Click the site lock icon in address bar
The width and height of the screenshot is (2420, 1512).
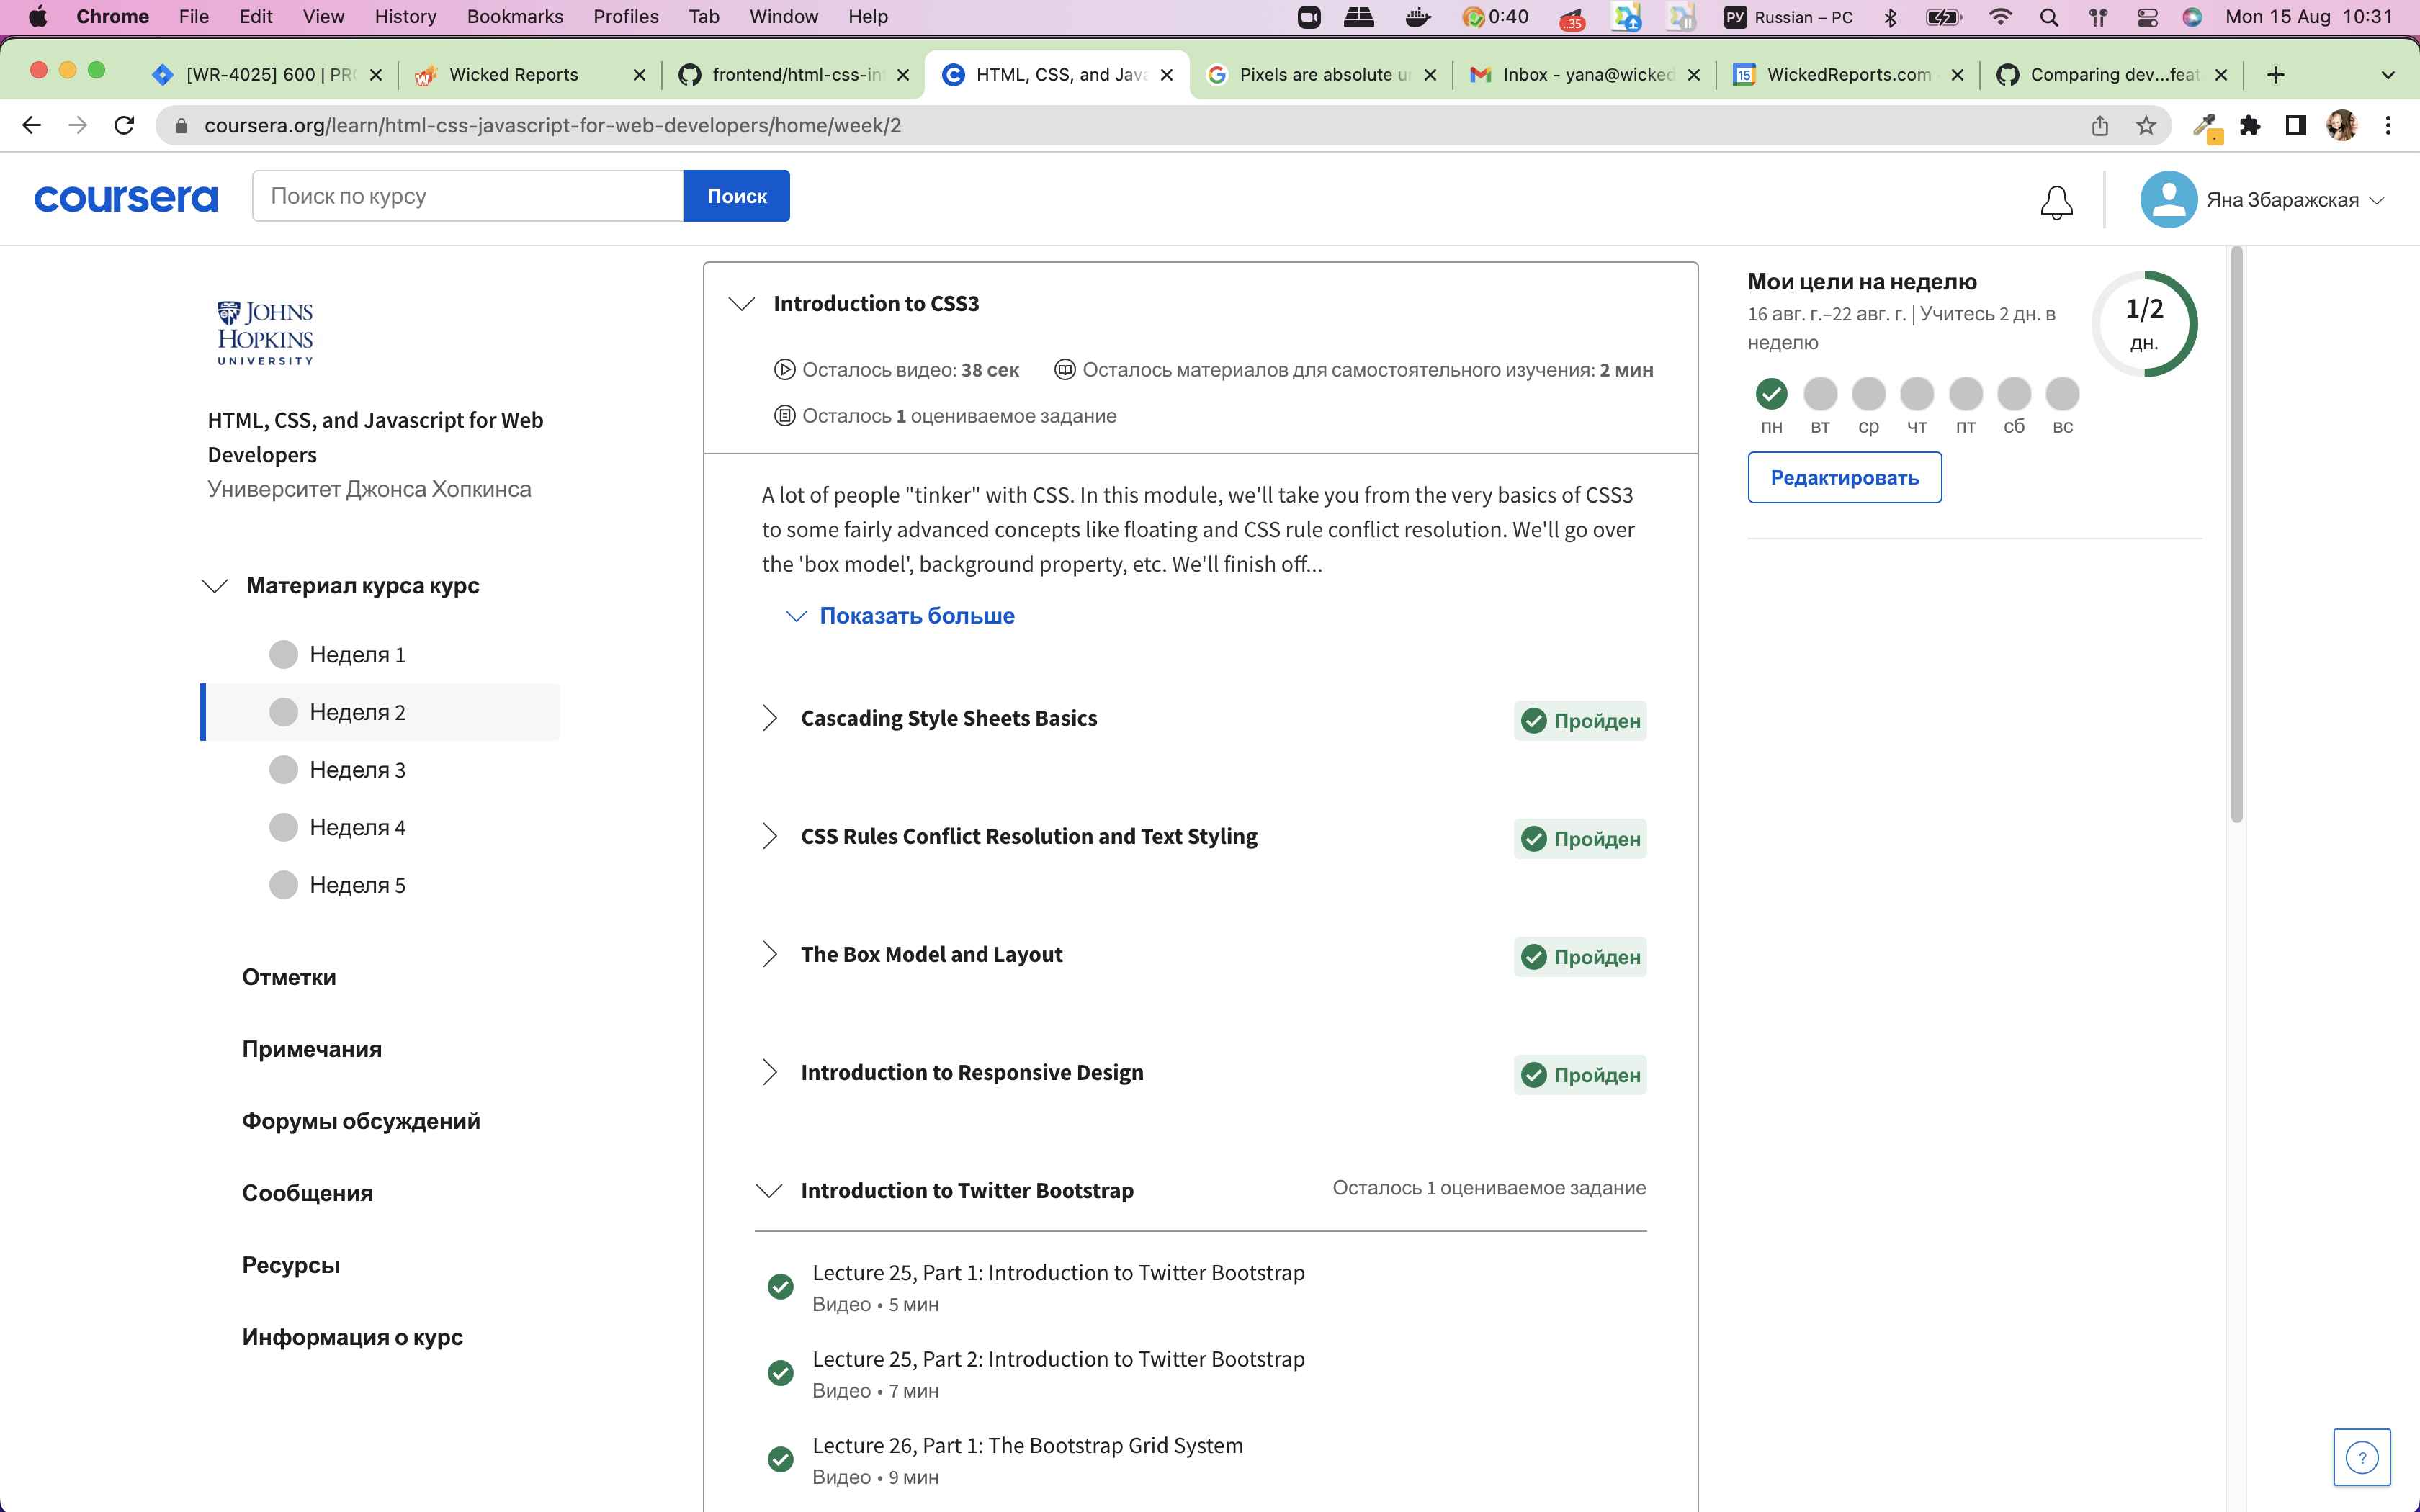181,126
